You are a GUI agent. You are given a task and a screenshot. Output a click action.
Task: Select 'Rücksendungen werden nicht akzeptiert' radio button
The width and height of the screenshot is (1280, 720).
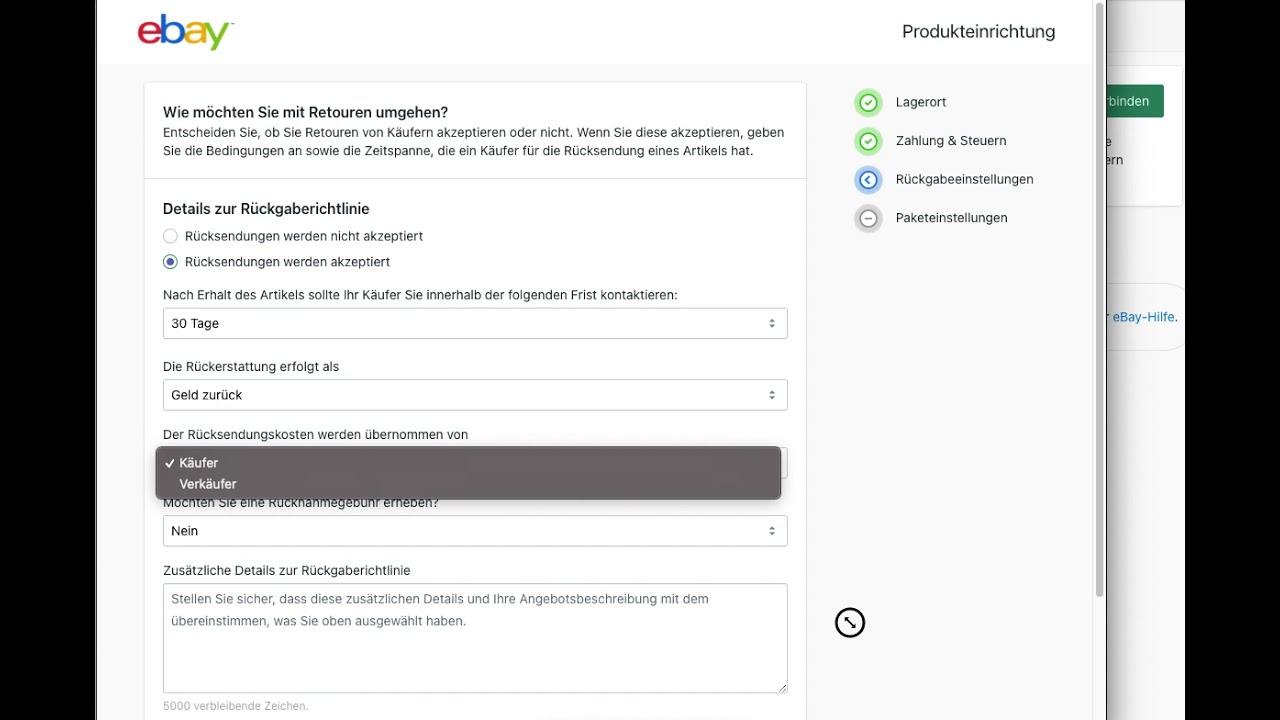click(x=170, y=236)
